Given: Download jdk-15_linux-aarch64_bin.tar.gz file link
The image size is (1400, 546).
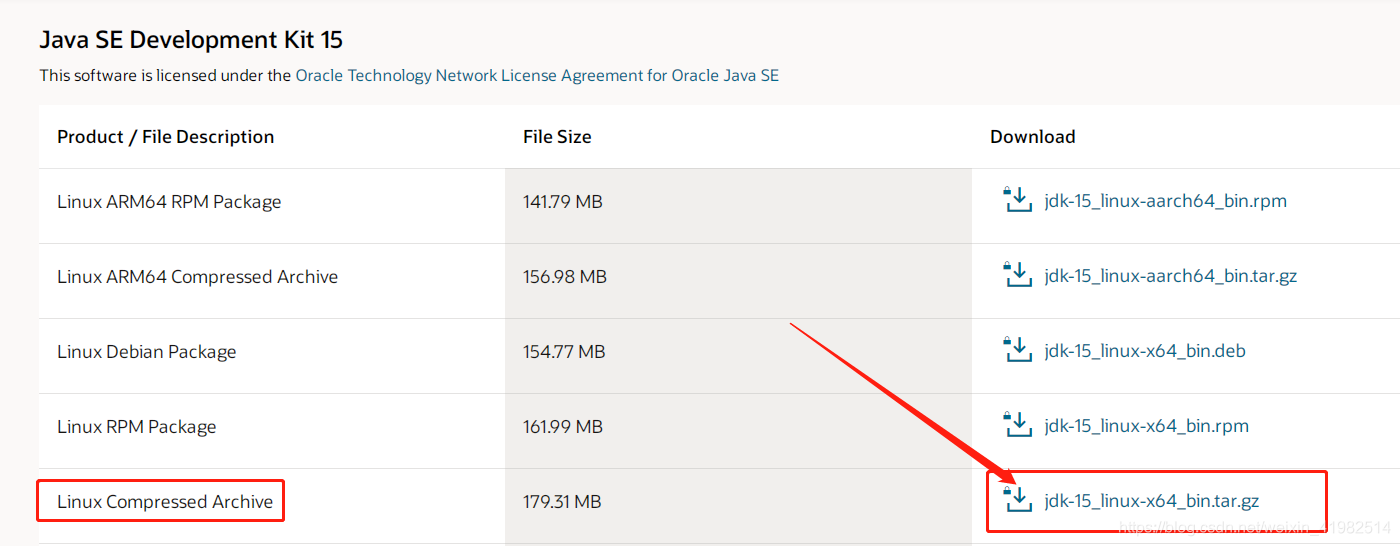Looking at the screenshot, I should (x=1170, y=276).
